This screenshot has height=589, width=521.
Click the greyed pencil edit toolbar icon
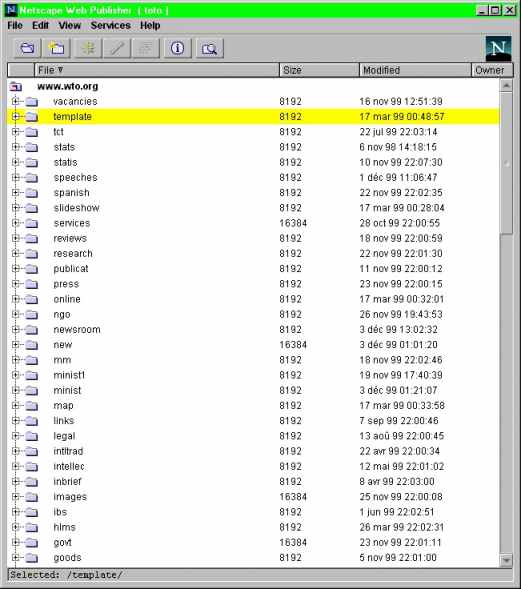click(x=117, y=48)
